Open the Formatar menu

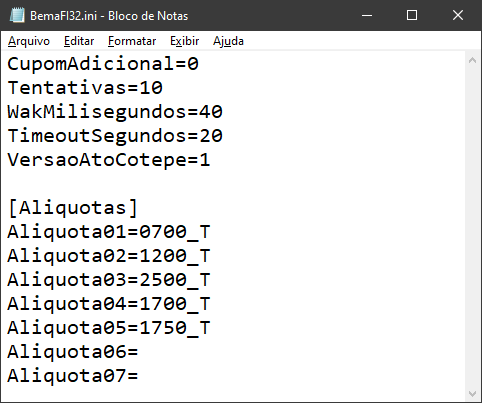(132, 41)
